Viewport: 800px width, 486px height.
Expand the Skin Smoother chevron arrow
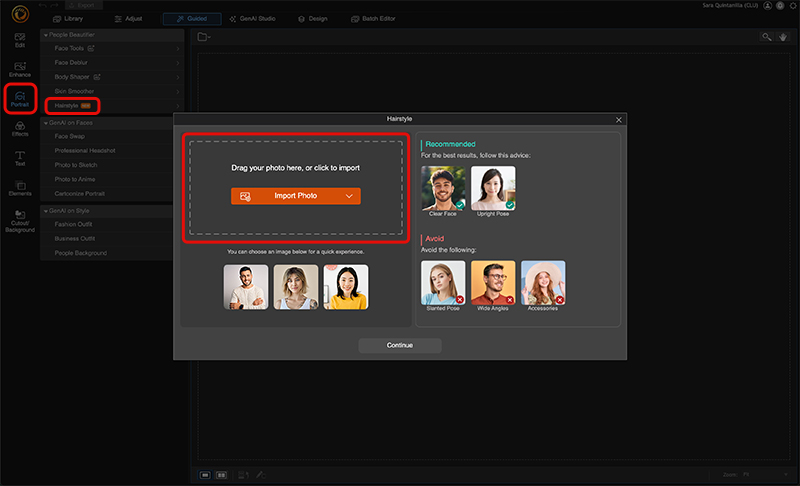(178, 91)
